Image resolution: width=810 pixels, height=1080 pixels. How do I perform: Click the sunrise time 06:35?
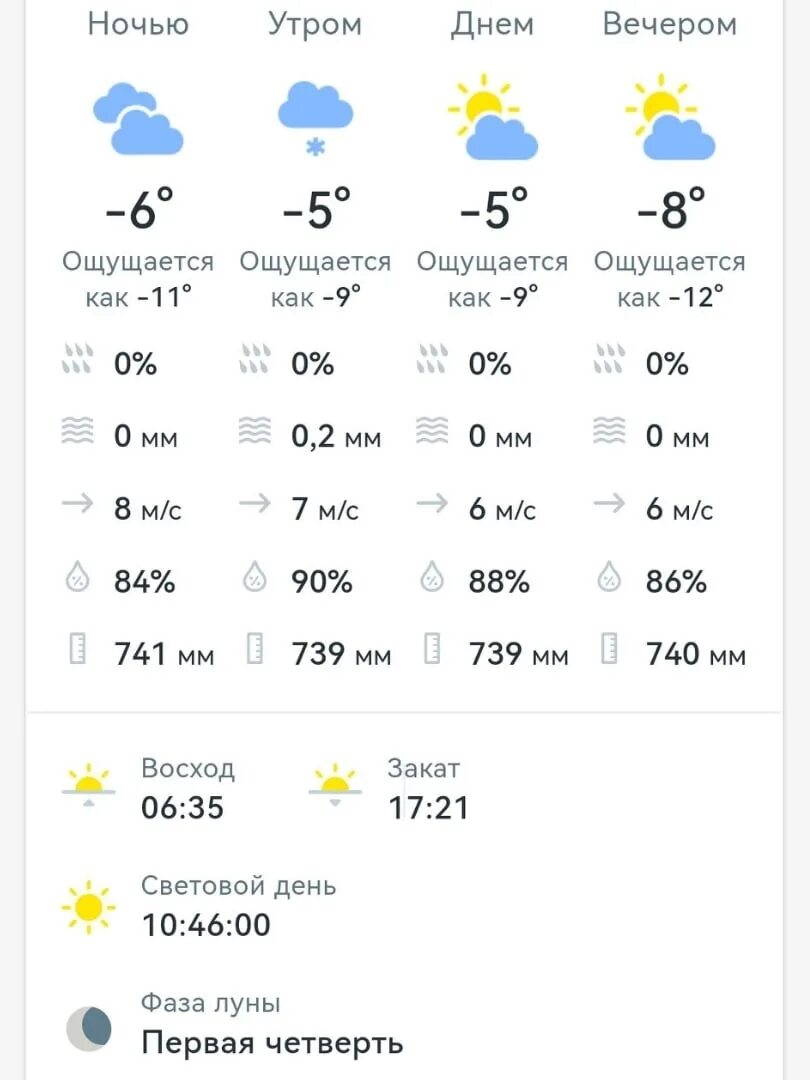coord(183,808)
